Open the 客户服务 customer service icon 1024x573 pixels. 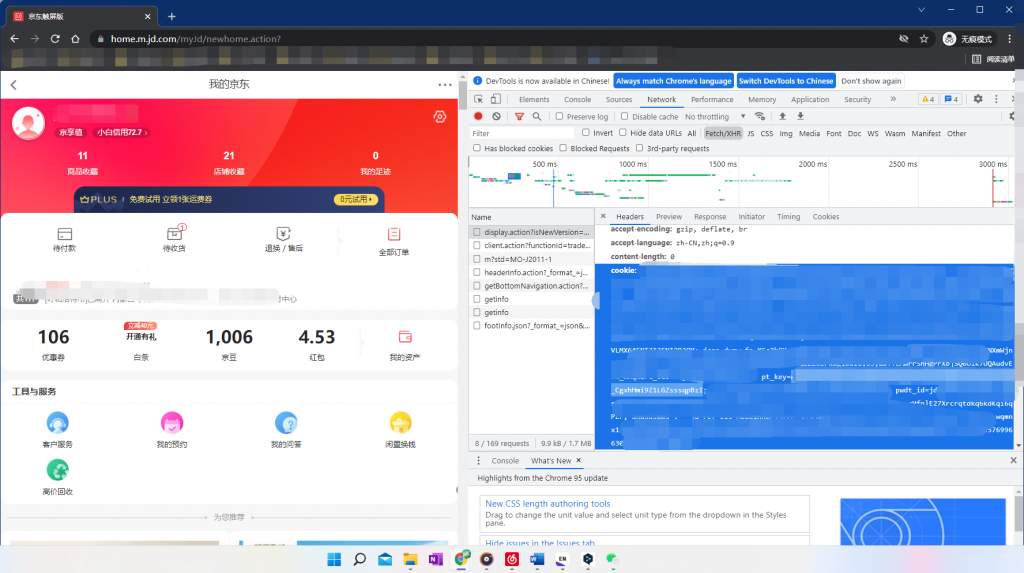pos(57,423)
